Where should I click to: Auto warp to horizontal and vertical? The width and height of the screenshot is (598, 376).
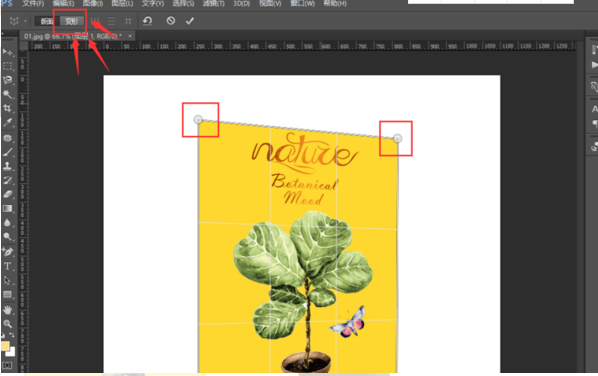tap(128, 21)
